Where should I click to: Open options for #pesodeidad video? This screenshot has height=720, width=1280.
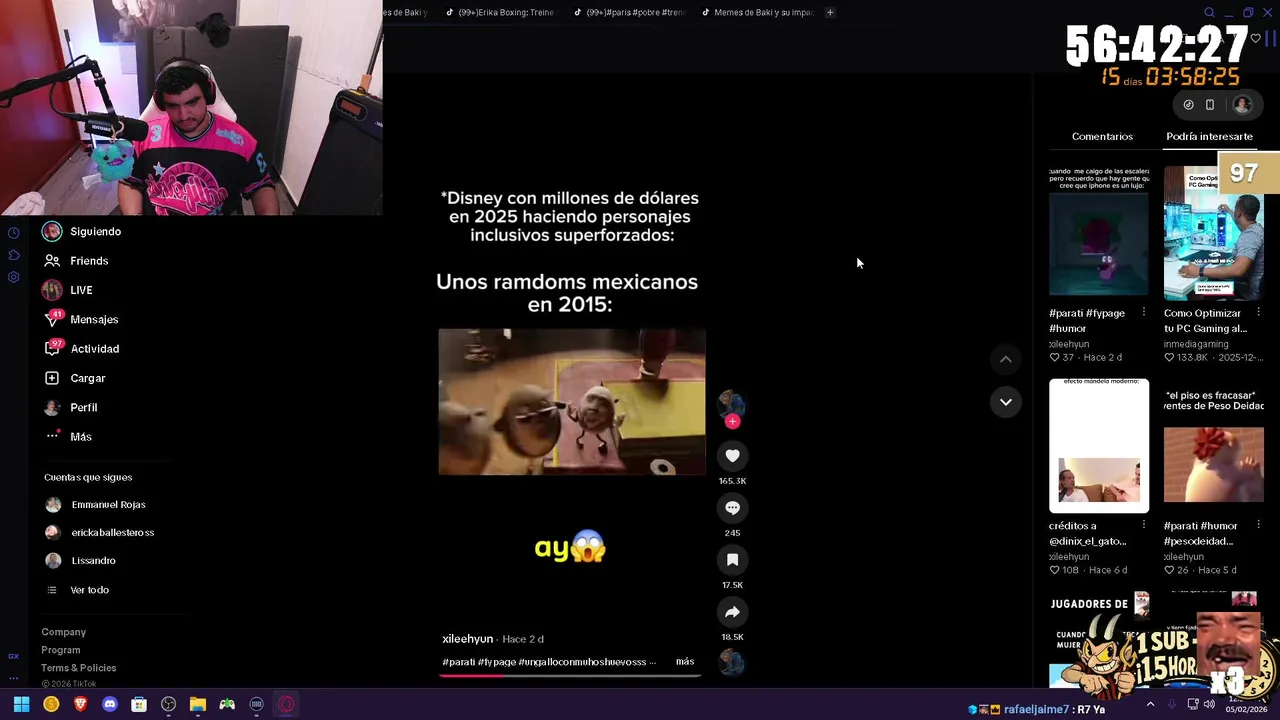[1258, 526]
